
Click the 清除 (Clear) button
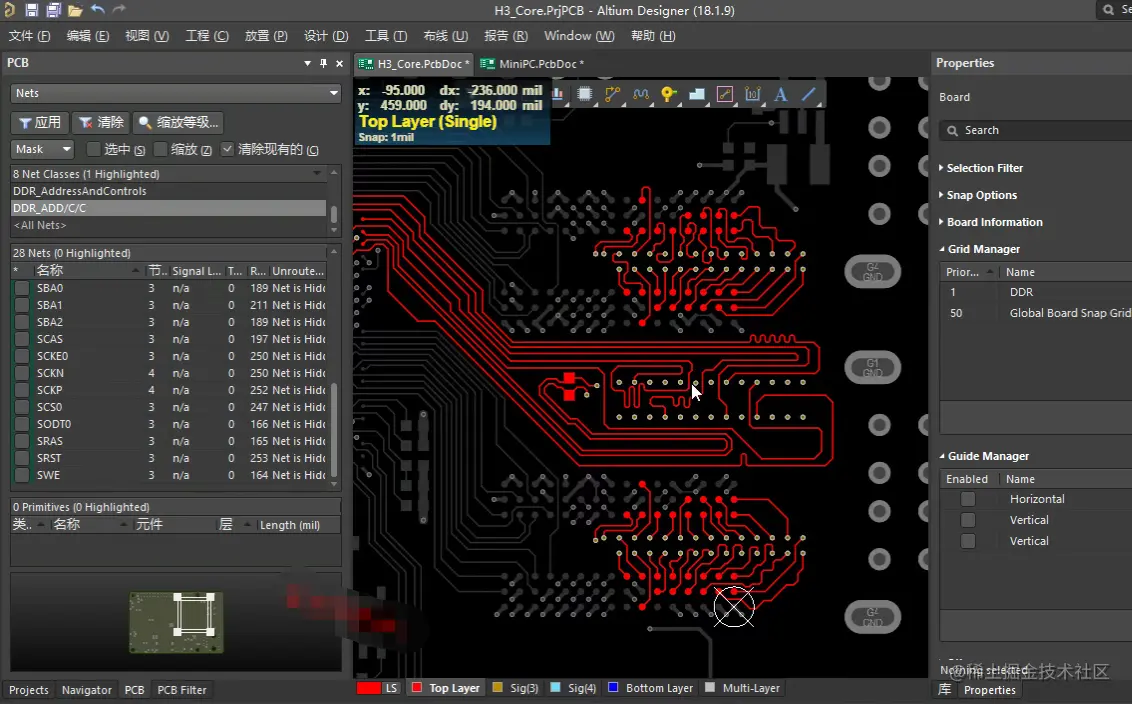pos(101,122)
